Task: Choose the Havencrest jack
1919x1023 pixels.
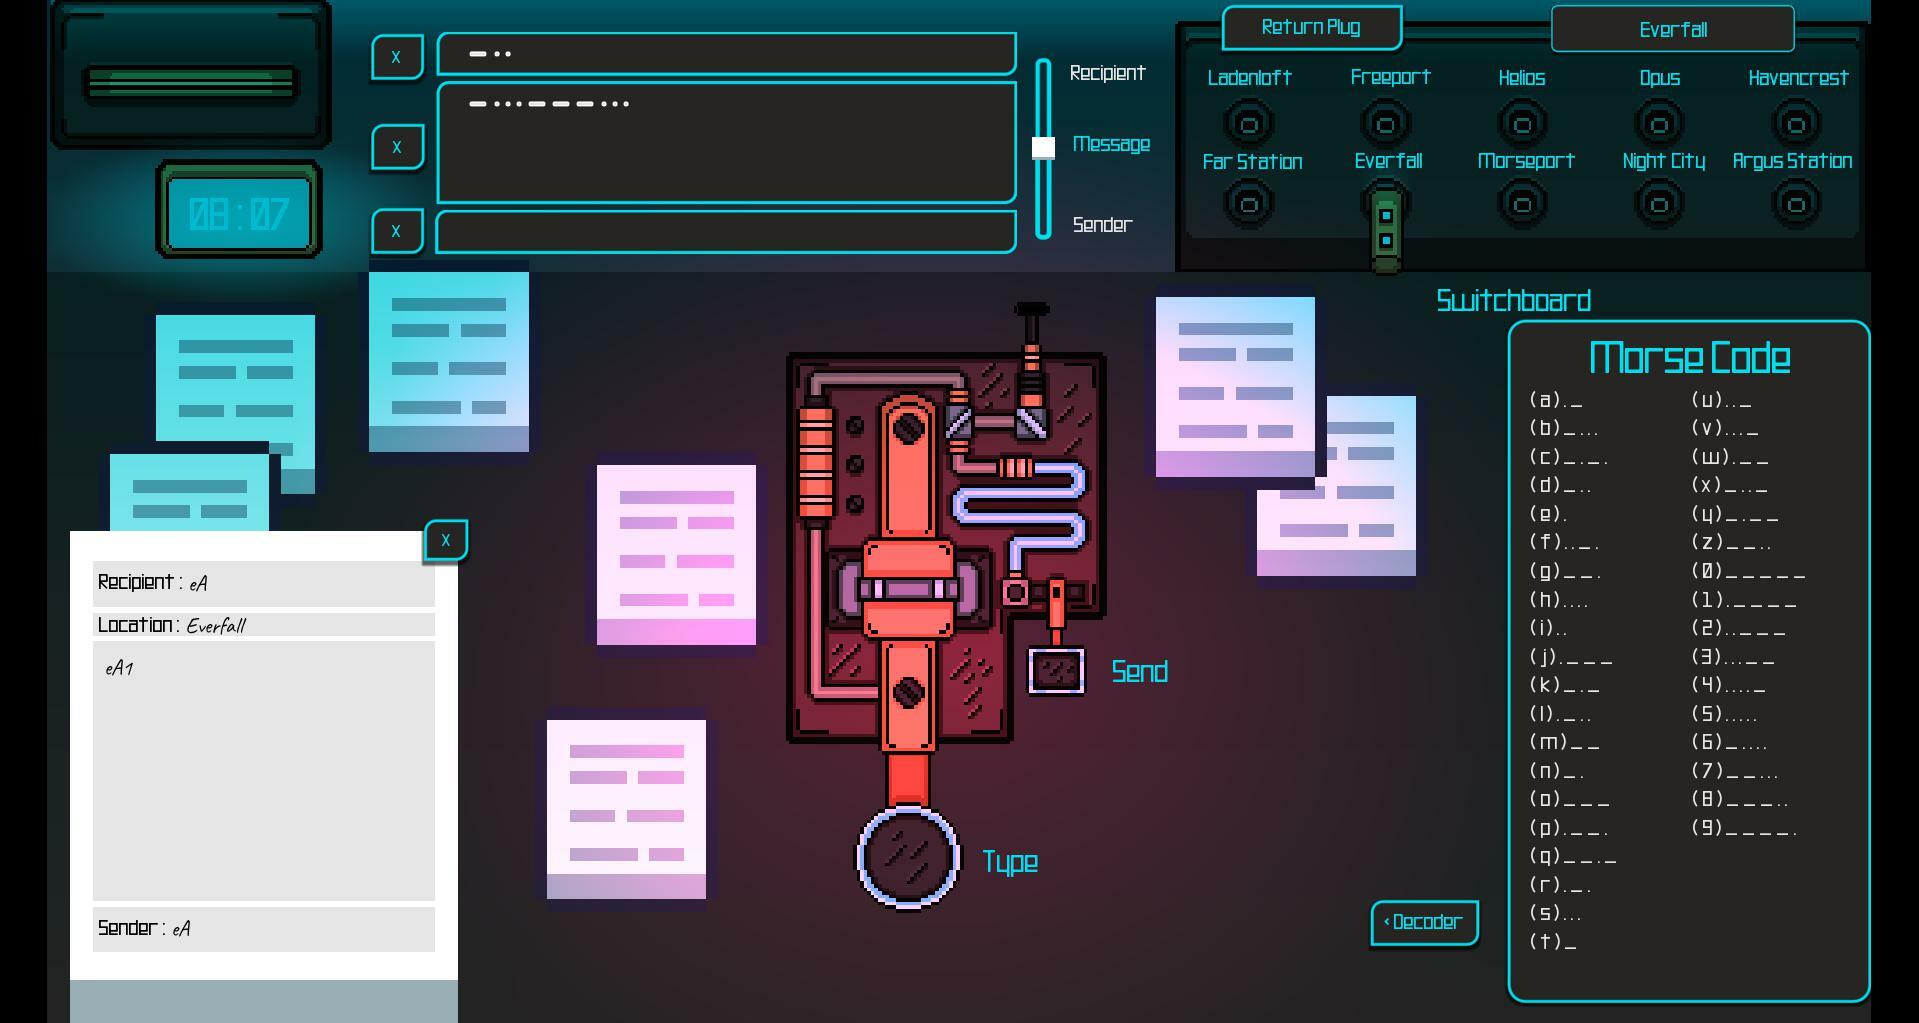Action: coord(1796,124)
